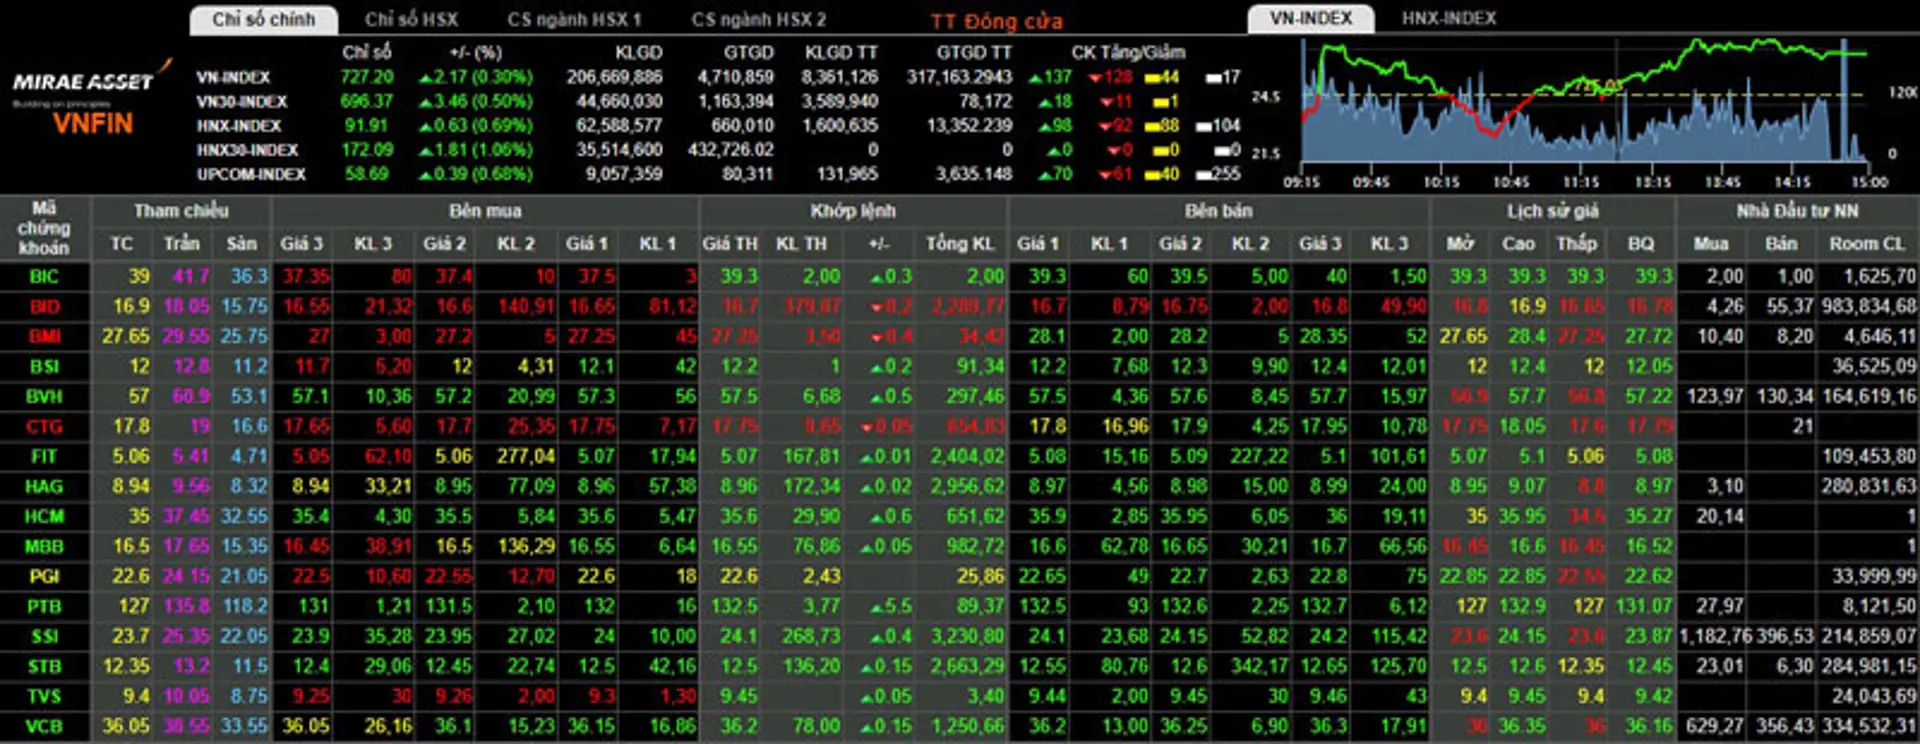Open stock symbol BID
Viewport: 1920px width, 744px height.
tap(44, 307)
